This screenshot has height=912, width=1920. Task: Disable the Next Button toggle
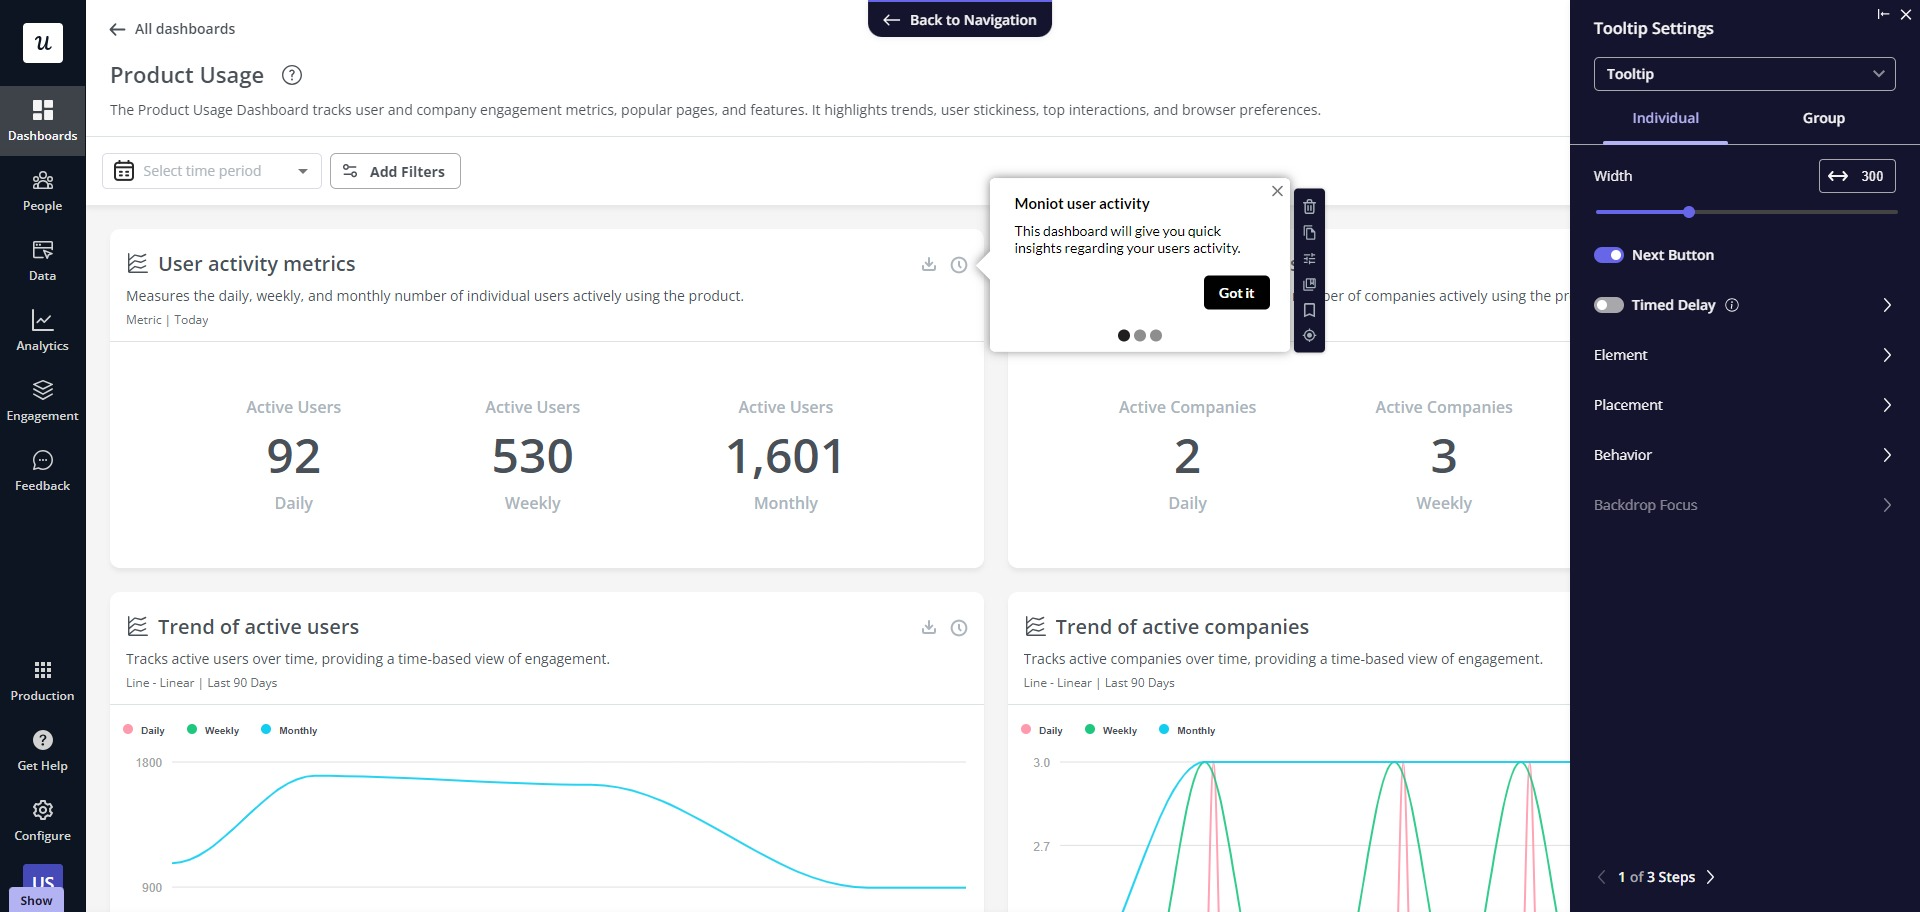pyautogui.click(x=1609, y=255)
